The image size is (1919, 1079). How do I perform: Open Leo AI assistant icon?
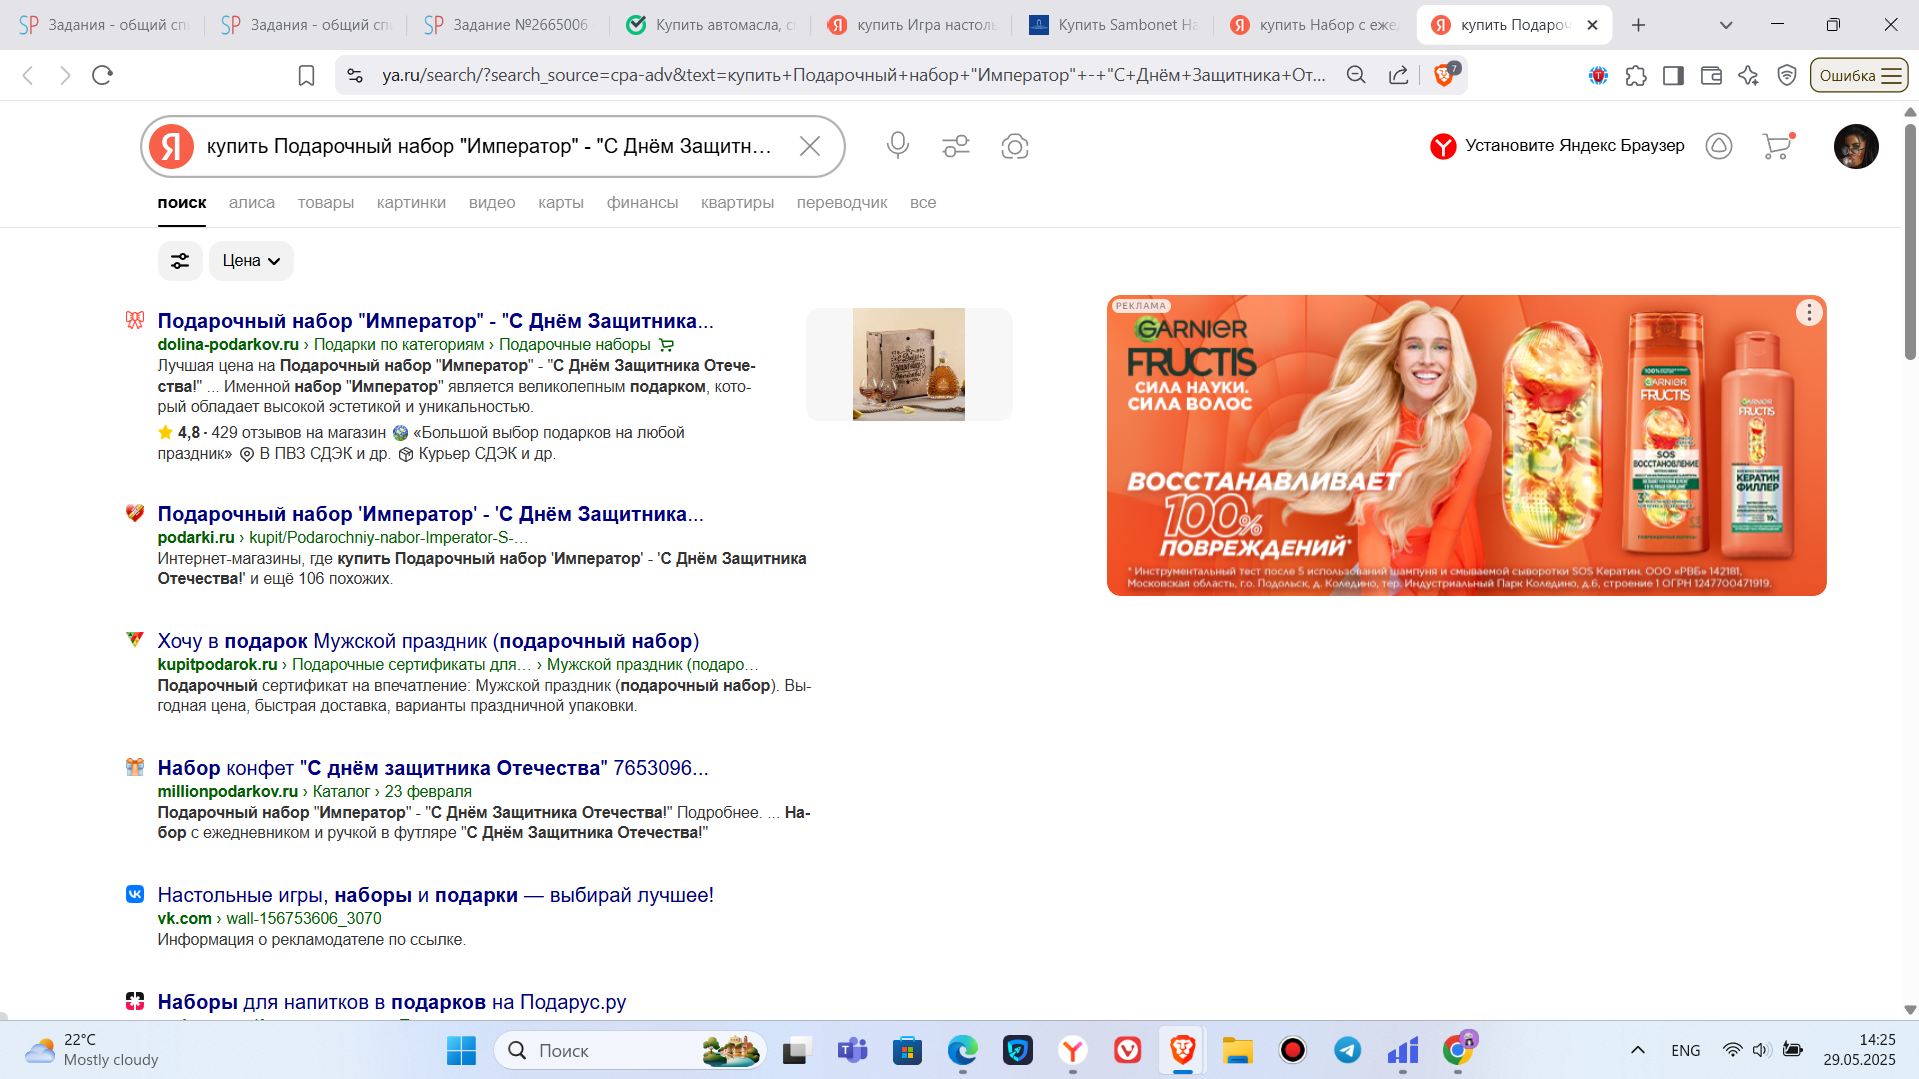click(1748, 75)
